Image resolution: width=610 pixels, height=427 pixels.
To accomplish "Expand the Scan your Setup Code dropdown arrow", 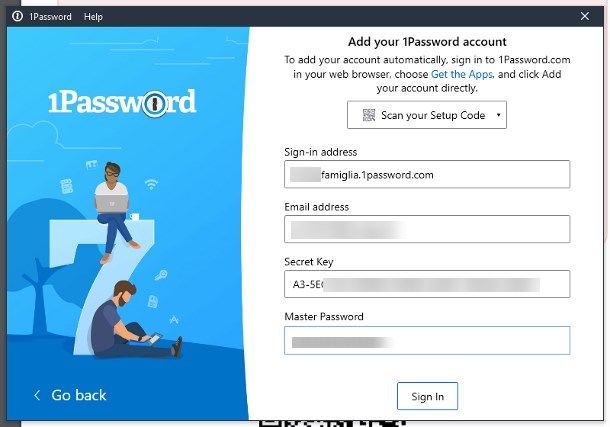I will click(498, 115).
